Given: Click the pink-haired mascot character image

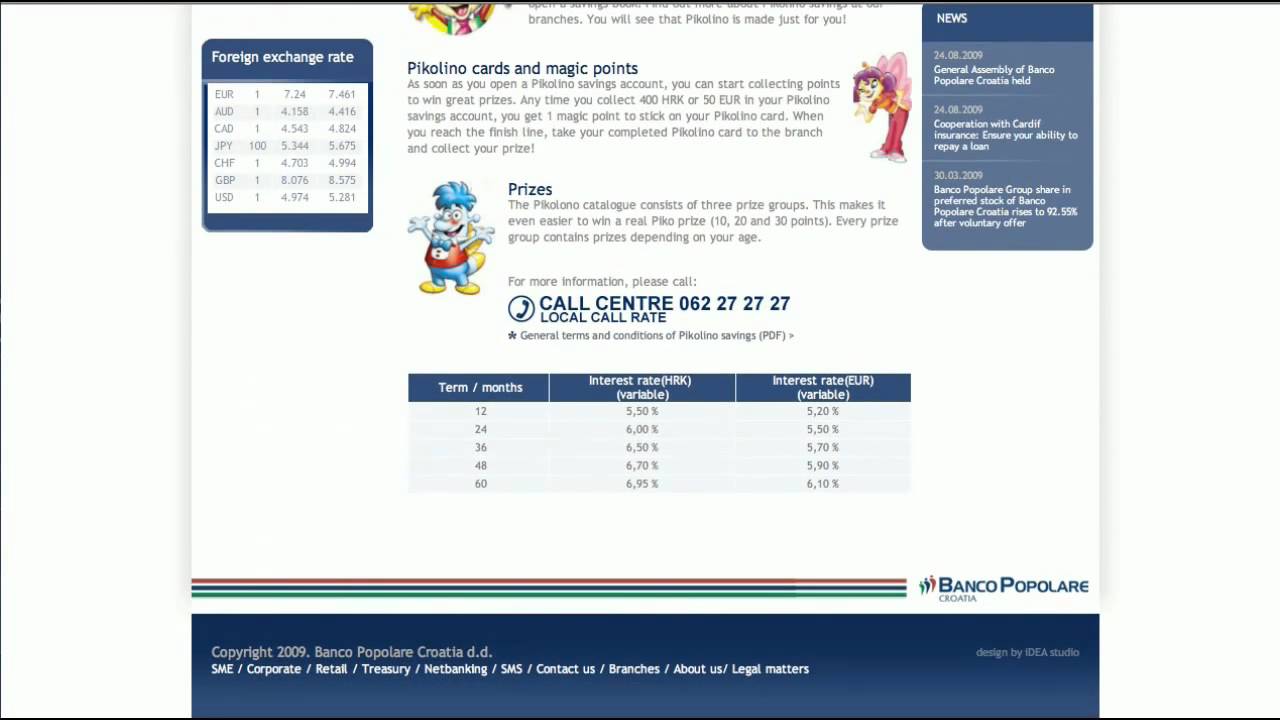Looking at the screenshot, I should [x=881, y=108].
